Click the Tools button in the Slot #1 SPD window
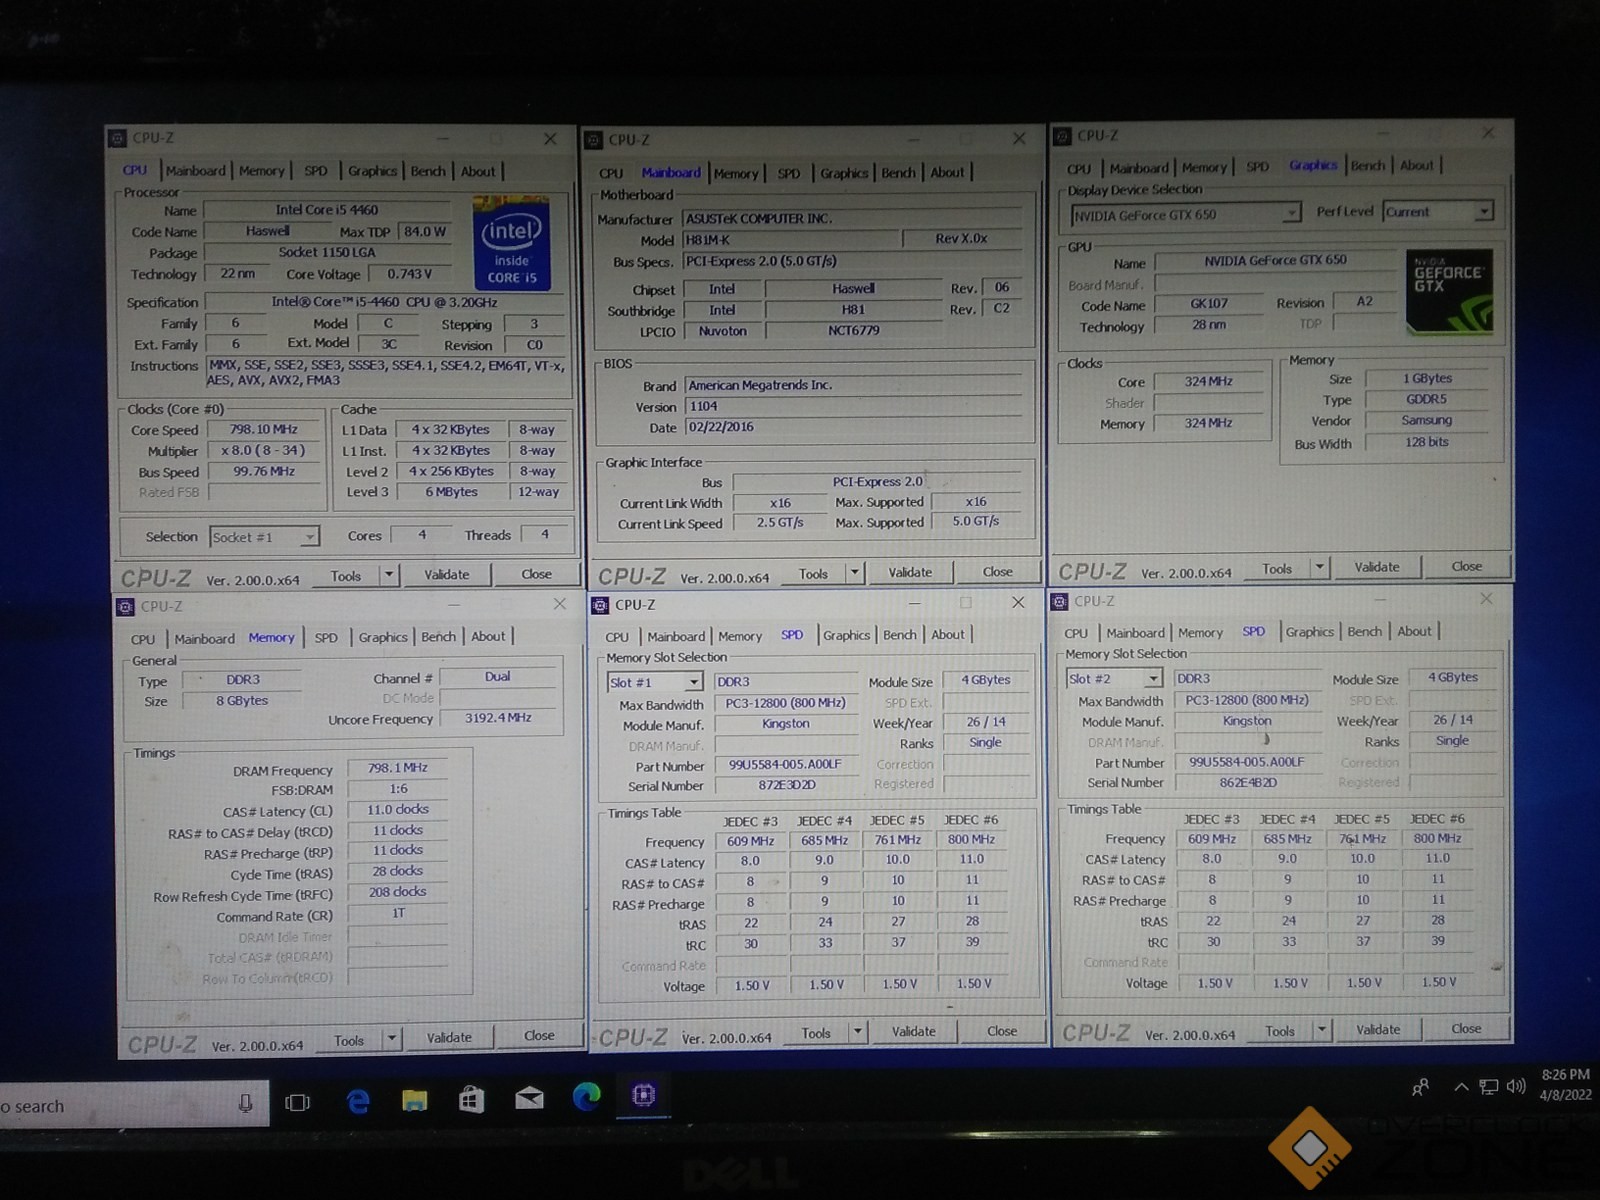1600x1200 pixels. point(816,1033)
